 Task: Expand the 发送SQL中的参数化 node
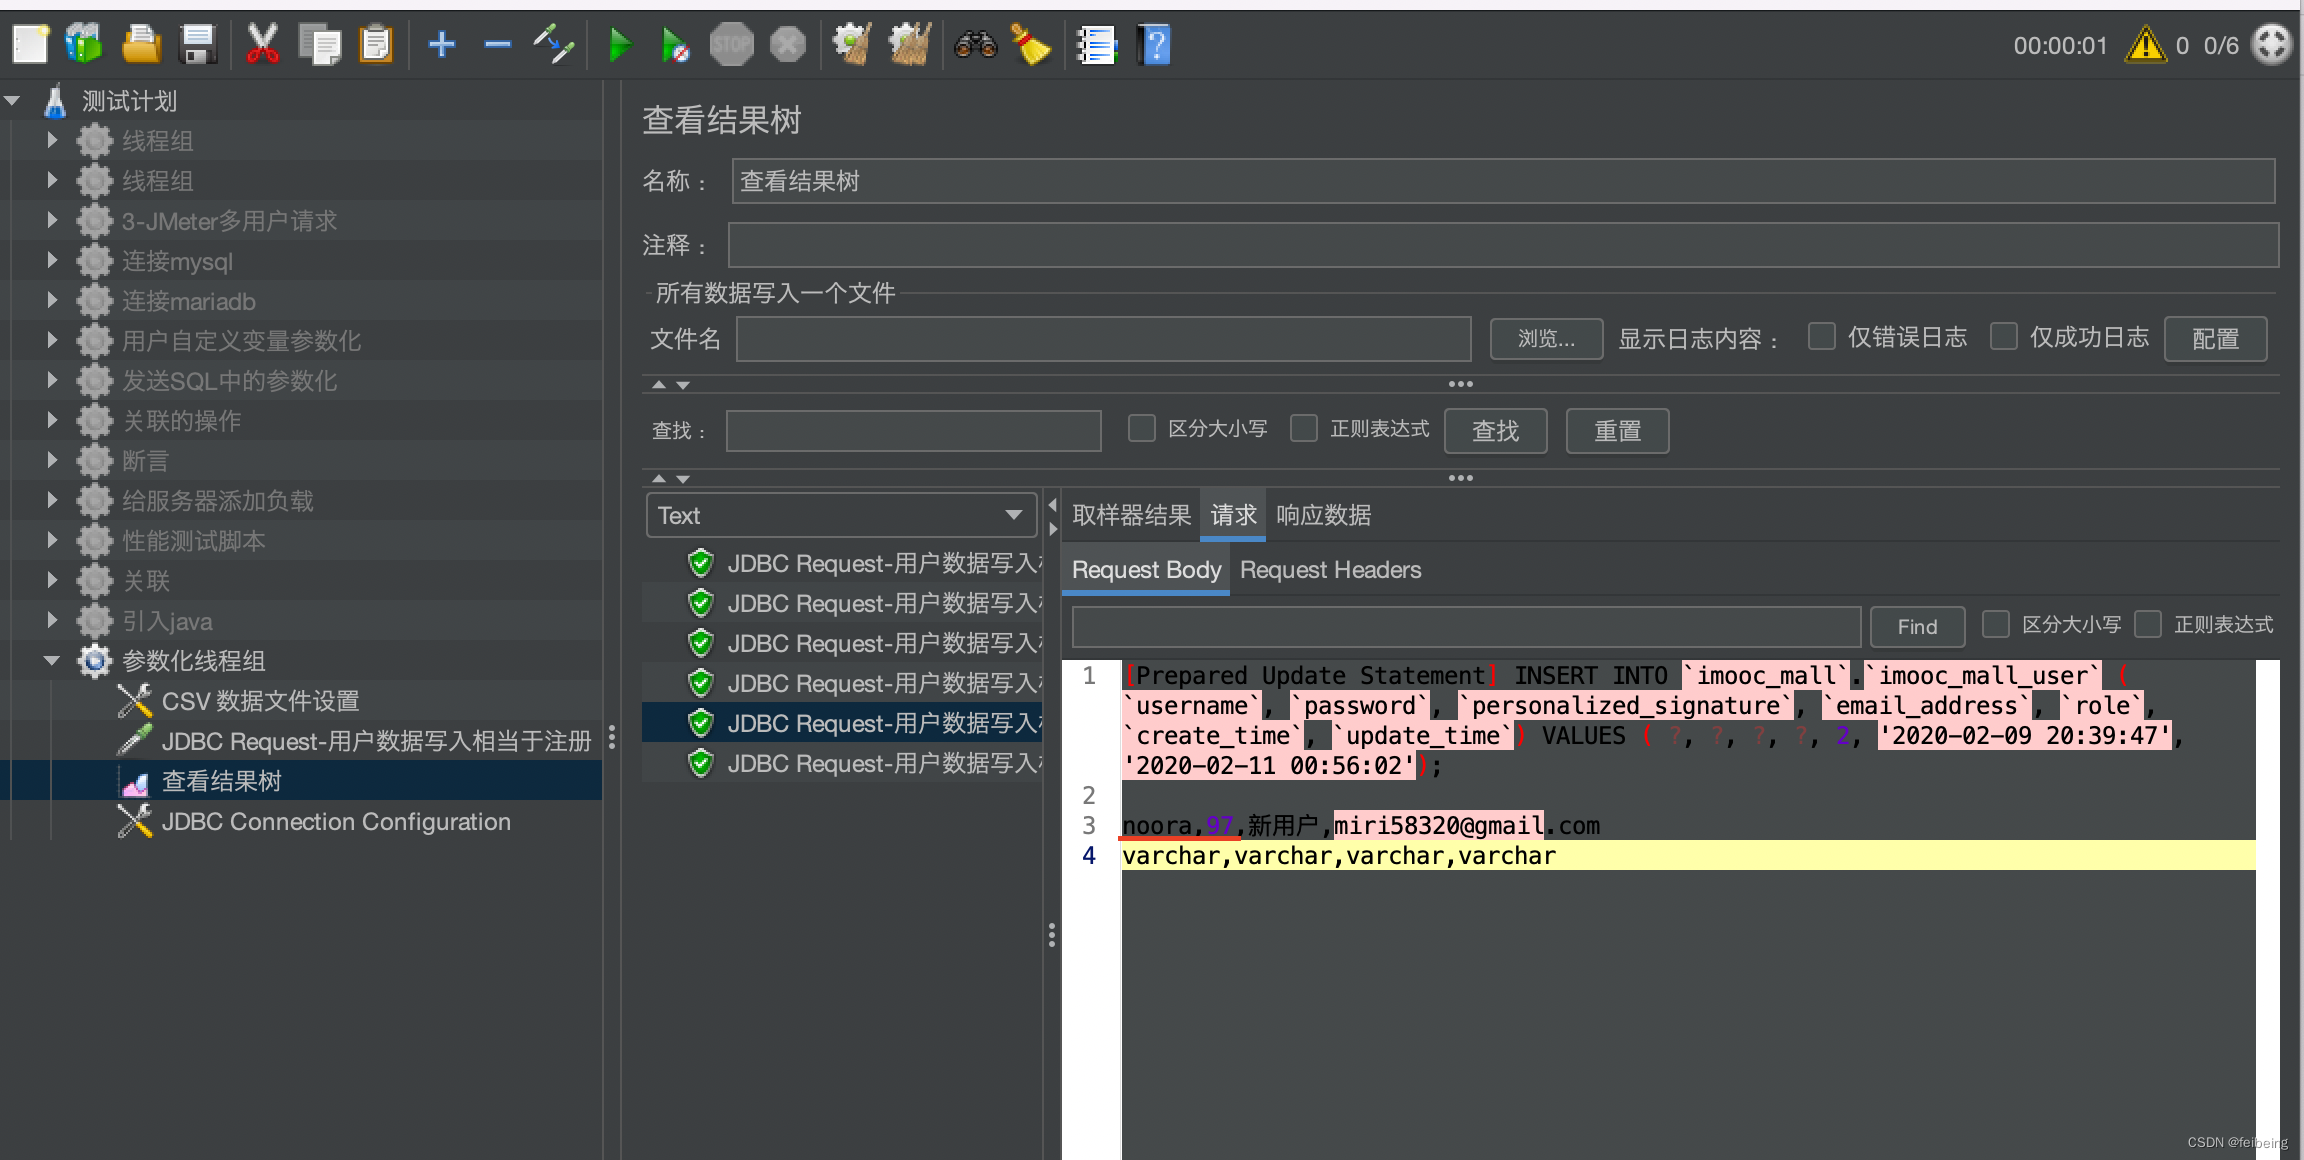click(x=52, y=380)
